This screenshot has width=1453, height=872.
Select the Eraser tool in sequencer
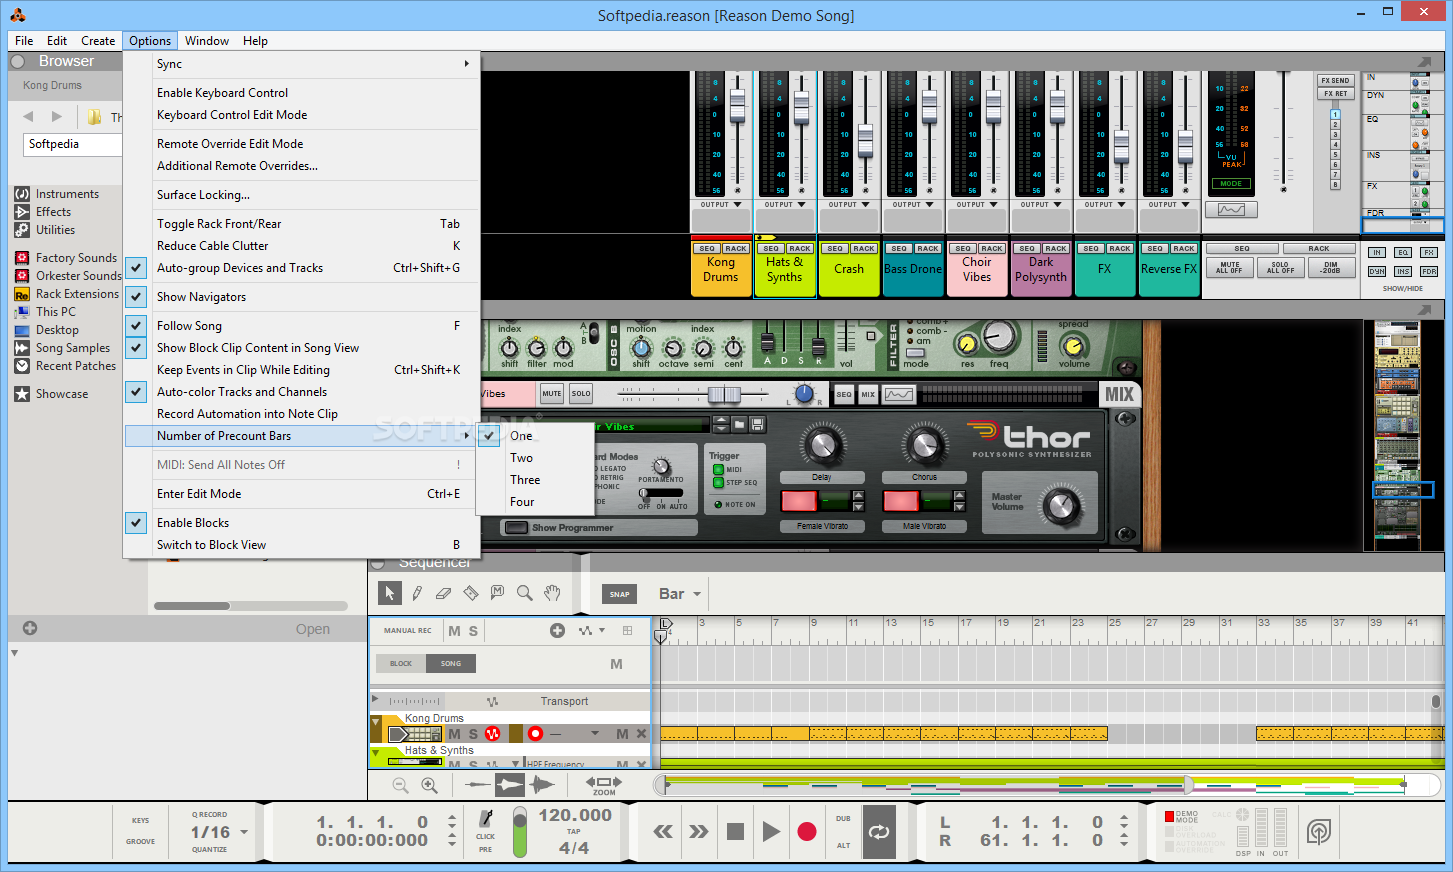(x=444, y=593)
